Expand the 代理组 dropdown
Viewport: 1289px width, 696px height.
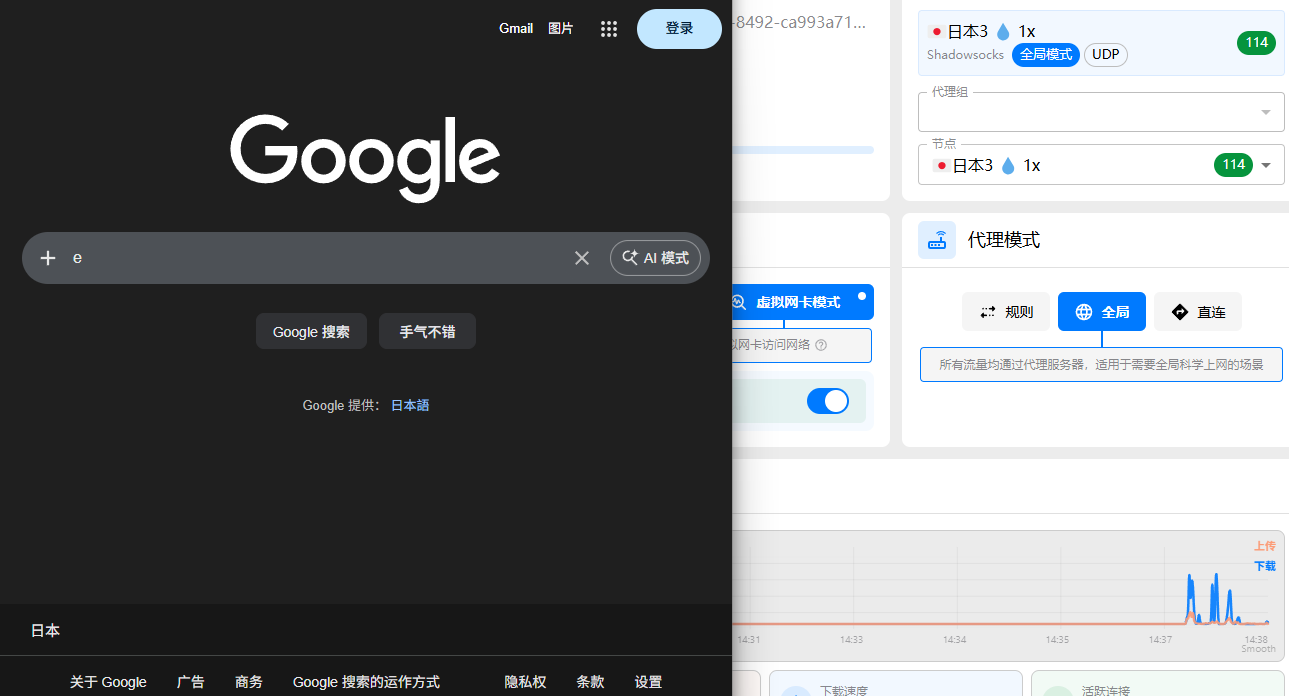pyautogui.click(x=1266, y=112)
